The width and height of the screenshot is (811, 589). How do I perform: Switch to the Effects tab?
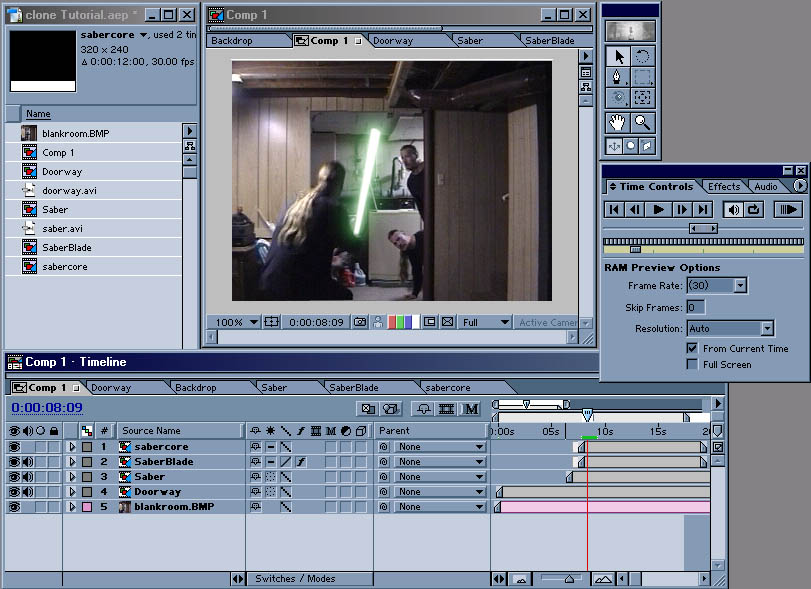tap(723, 186)
